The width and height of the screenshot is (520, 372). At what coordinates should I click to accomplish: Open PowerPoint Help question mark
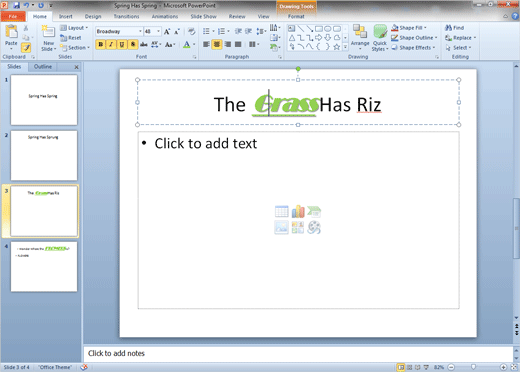click(515, 16)
